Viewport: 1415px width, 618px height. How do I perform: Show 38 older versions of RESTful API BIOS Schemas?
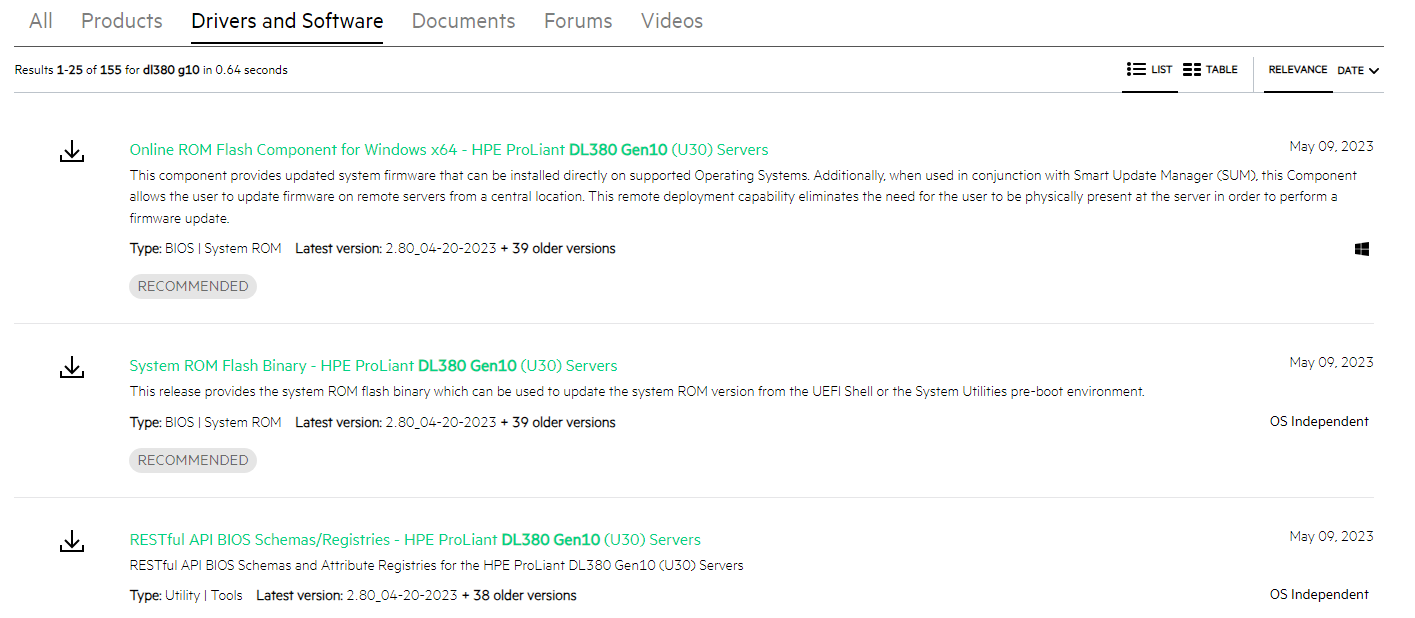(x=519, y=596)
